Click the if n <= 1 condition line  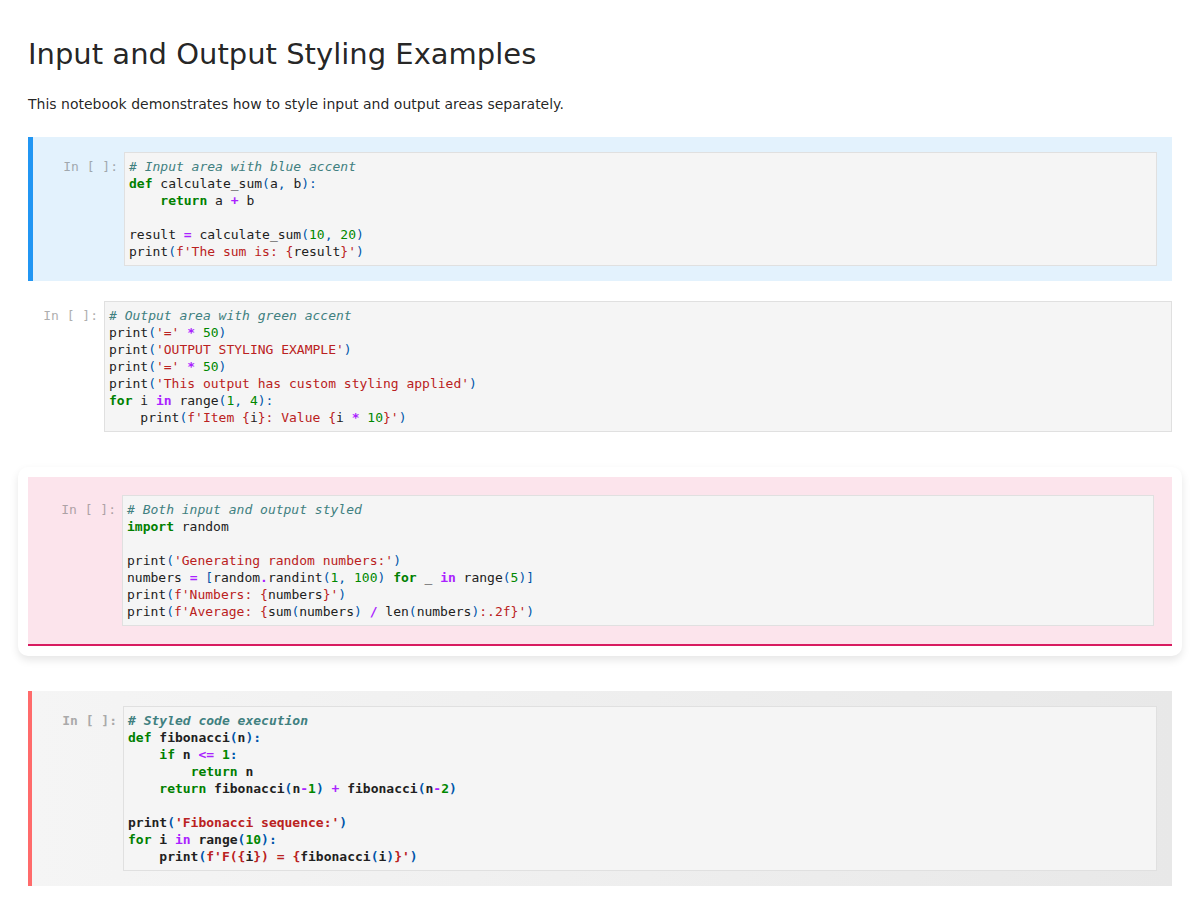pos(200,754)
